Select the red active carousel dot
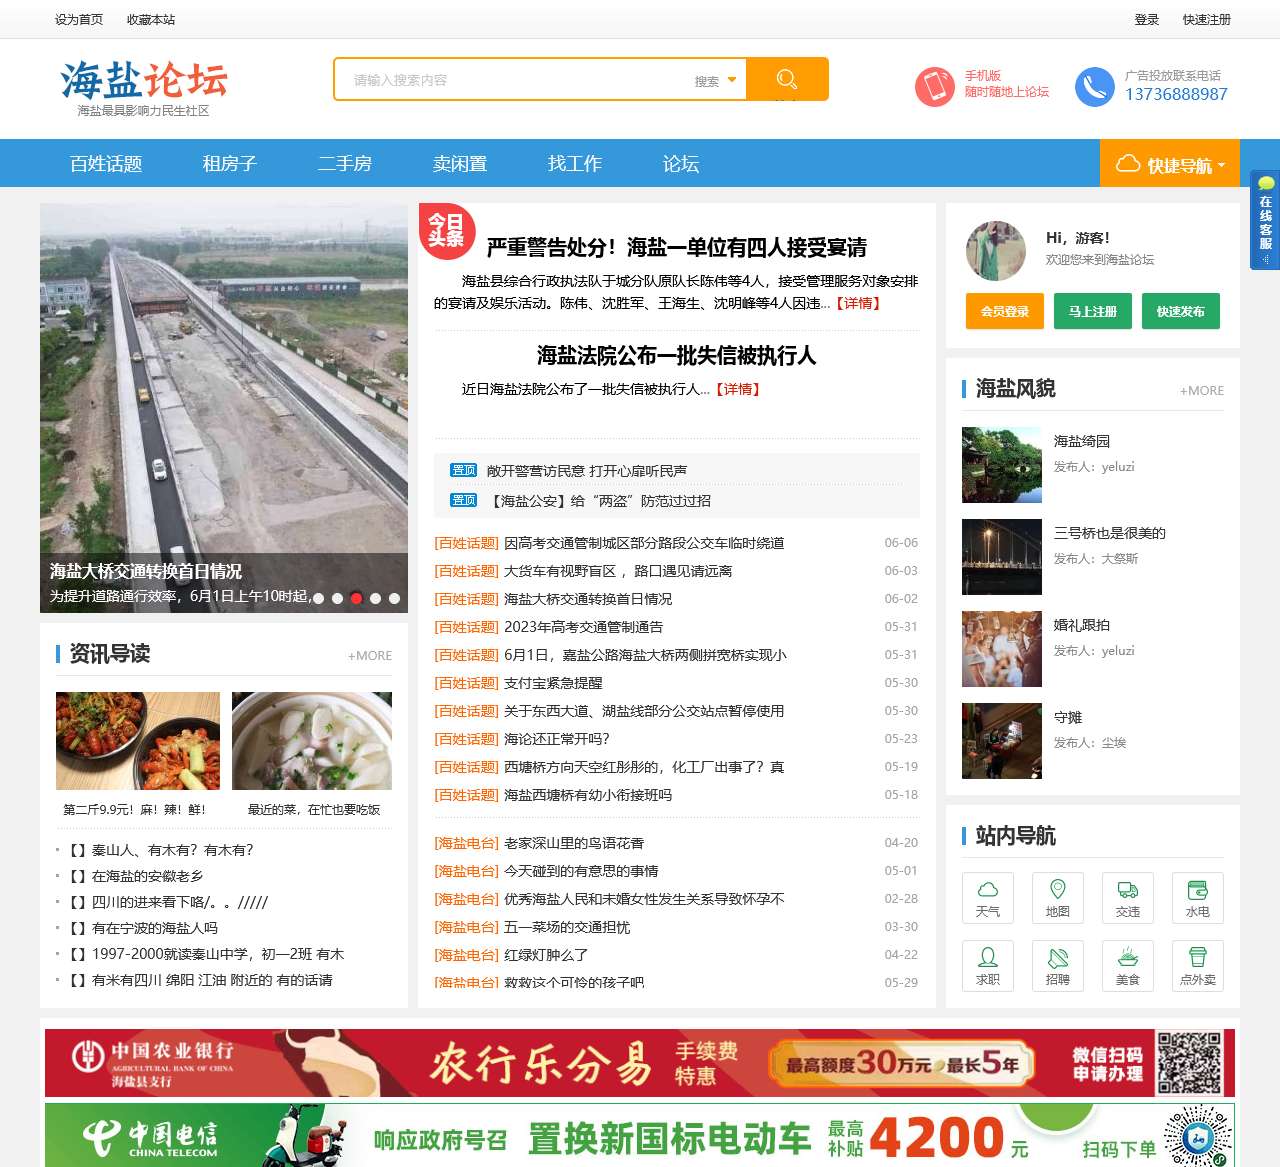The height and width of the screenshot is (1167, 1280). [x=356, y=598]
